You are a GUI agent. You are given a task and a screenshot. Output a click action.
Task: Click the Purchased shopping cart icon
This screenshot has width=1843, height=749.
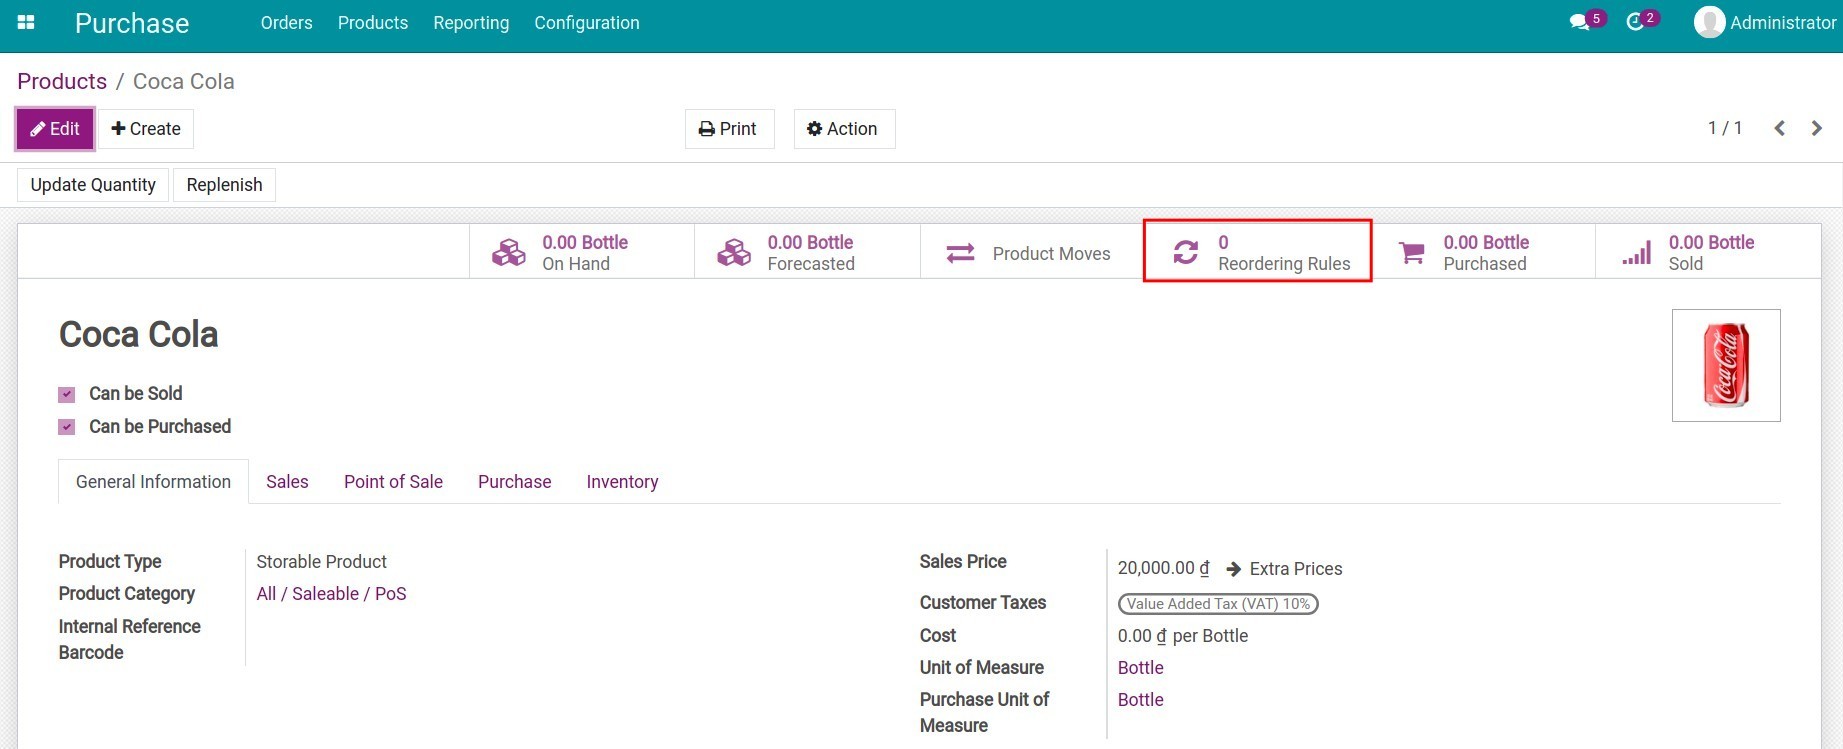point(1411,253)
